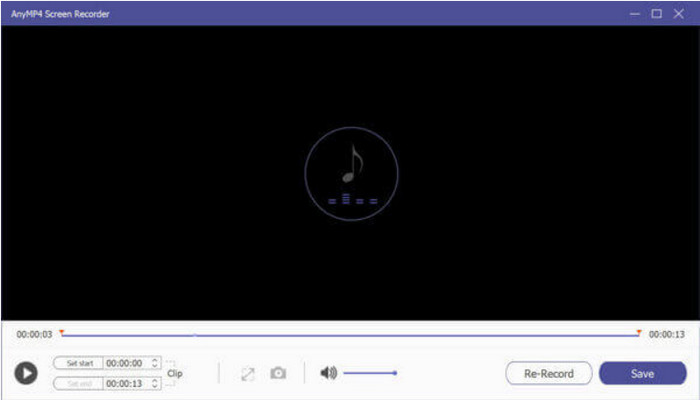Click the Clip label
This screenshot has height=400, width=700.
tap(175, 373)
